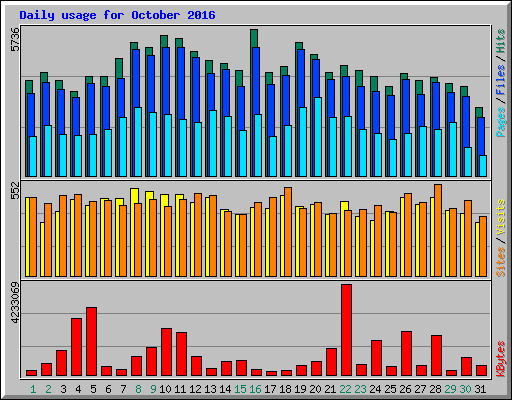The width and height of the screenshot is (512, 400).
Task: Click the 4233069 axis value label
Action: click(x=15, y=303)
